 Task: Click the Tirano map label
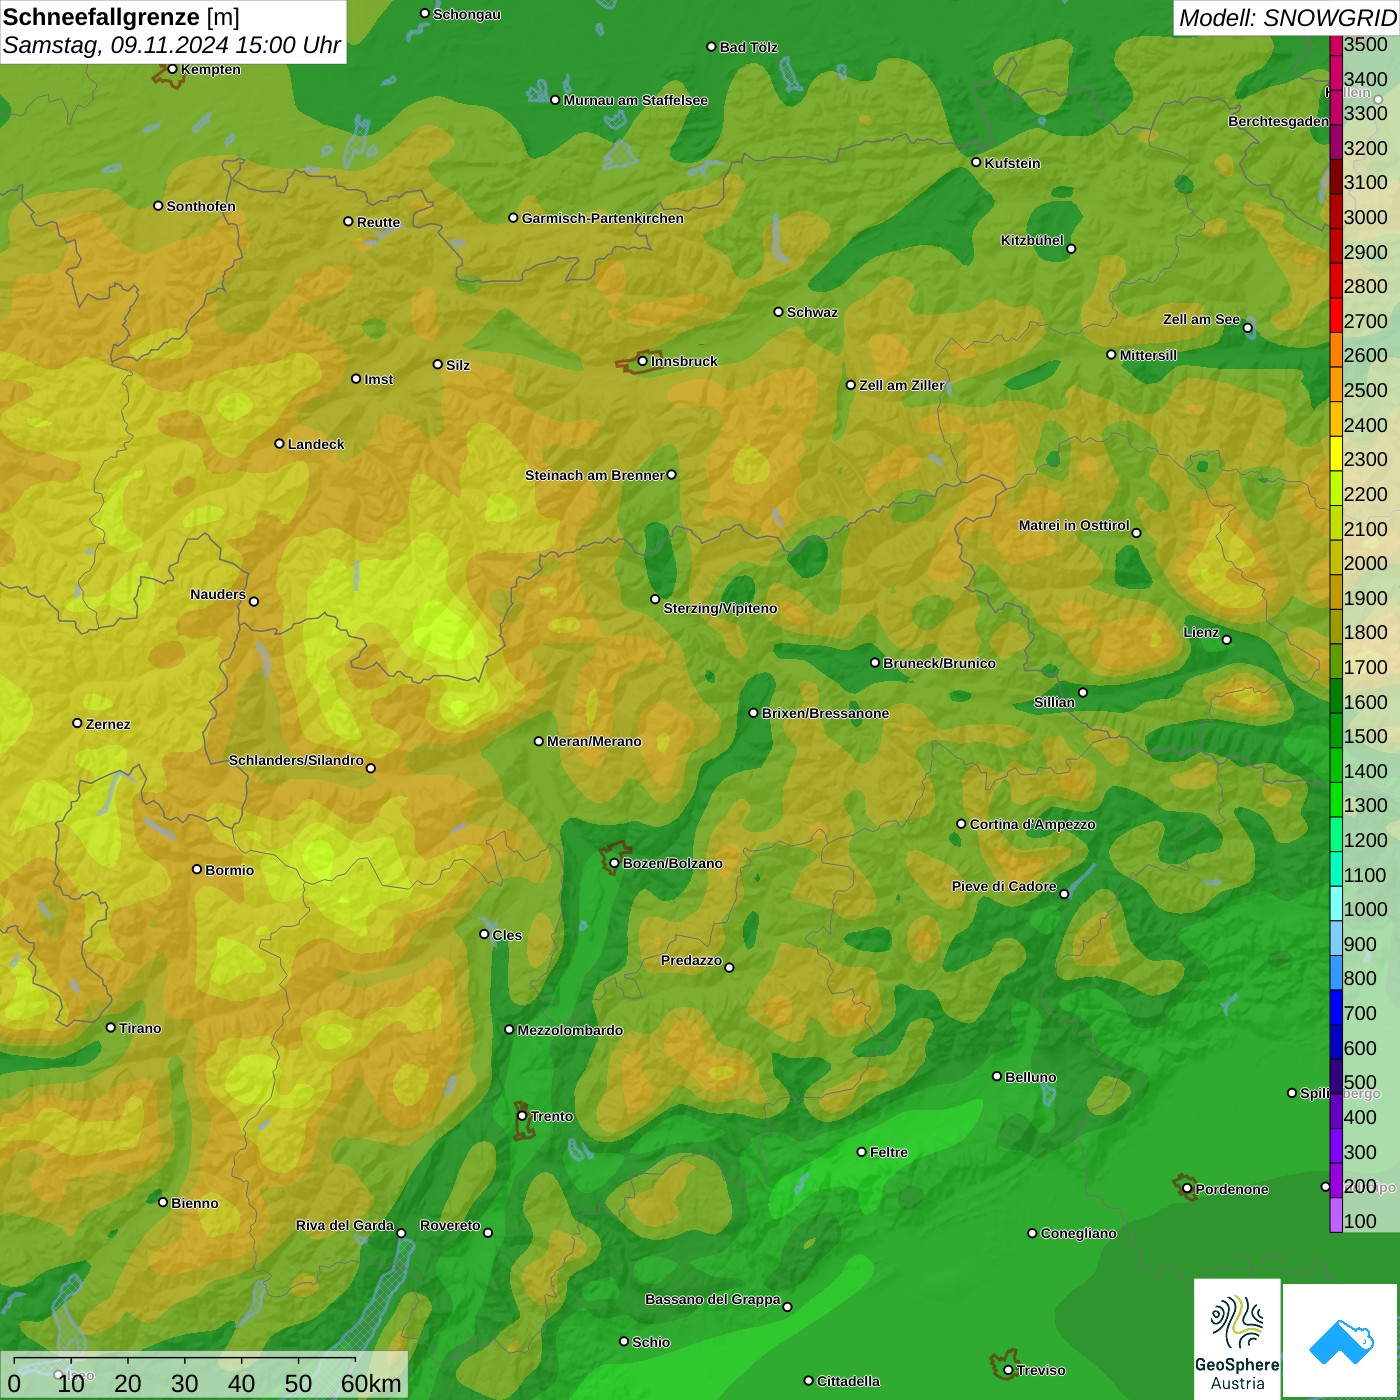pyautogui.click(x=140, y=1028)
